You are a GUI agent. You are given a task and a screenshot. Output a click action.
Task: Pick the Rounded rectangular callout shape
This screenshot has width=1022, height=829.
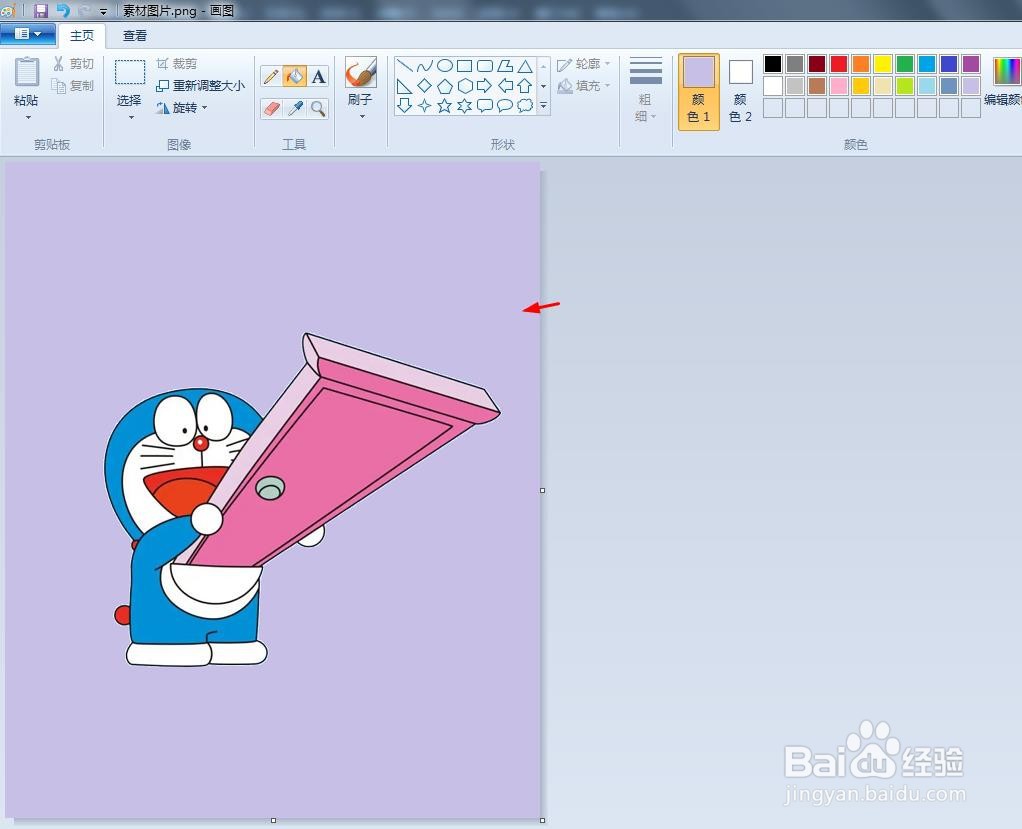[x=485, y=106]
